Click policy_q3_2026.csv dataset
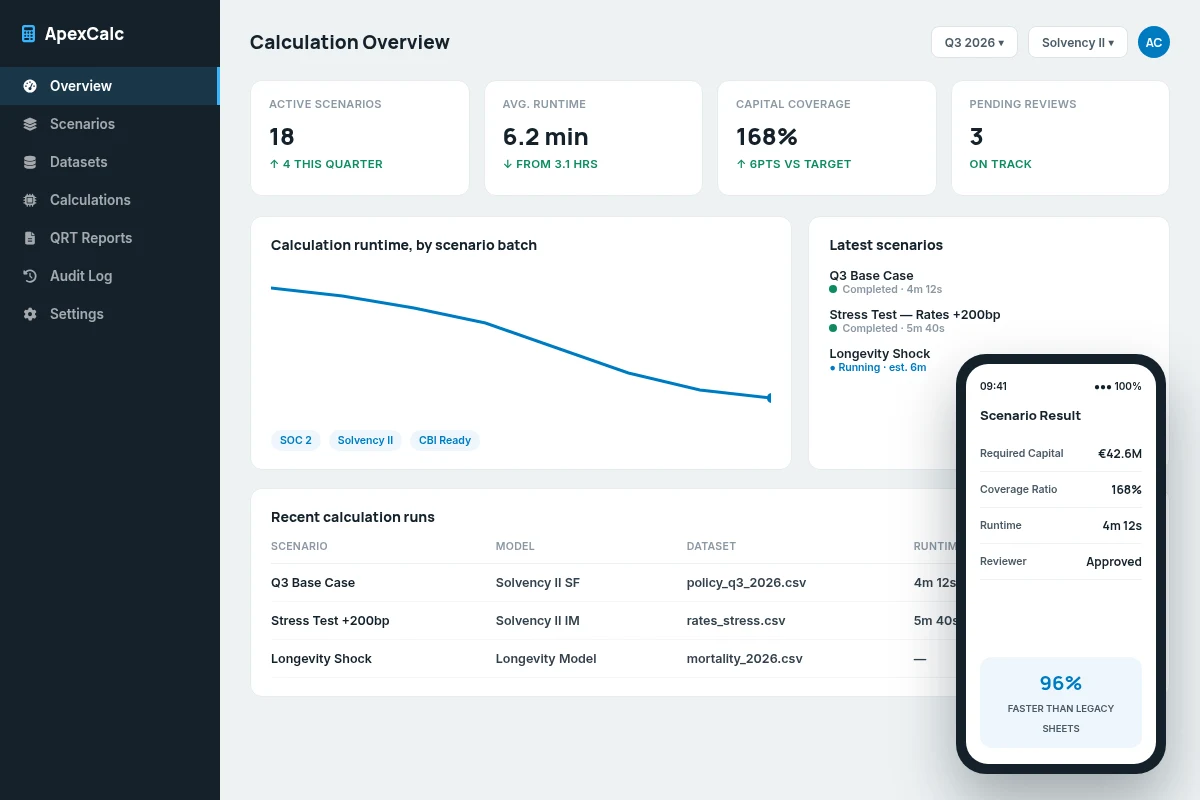This screenshot has height=800, width=1200. (x=746, y=583)
